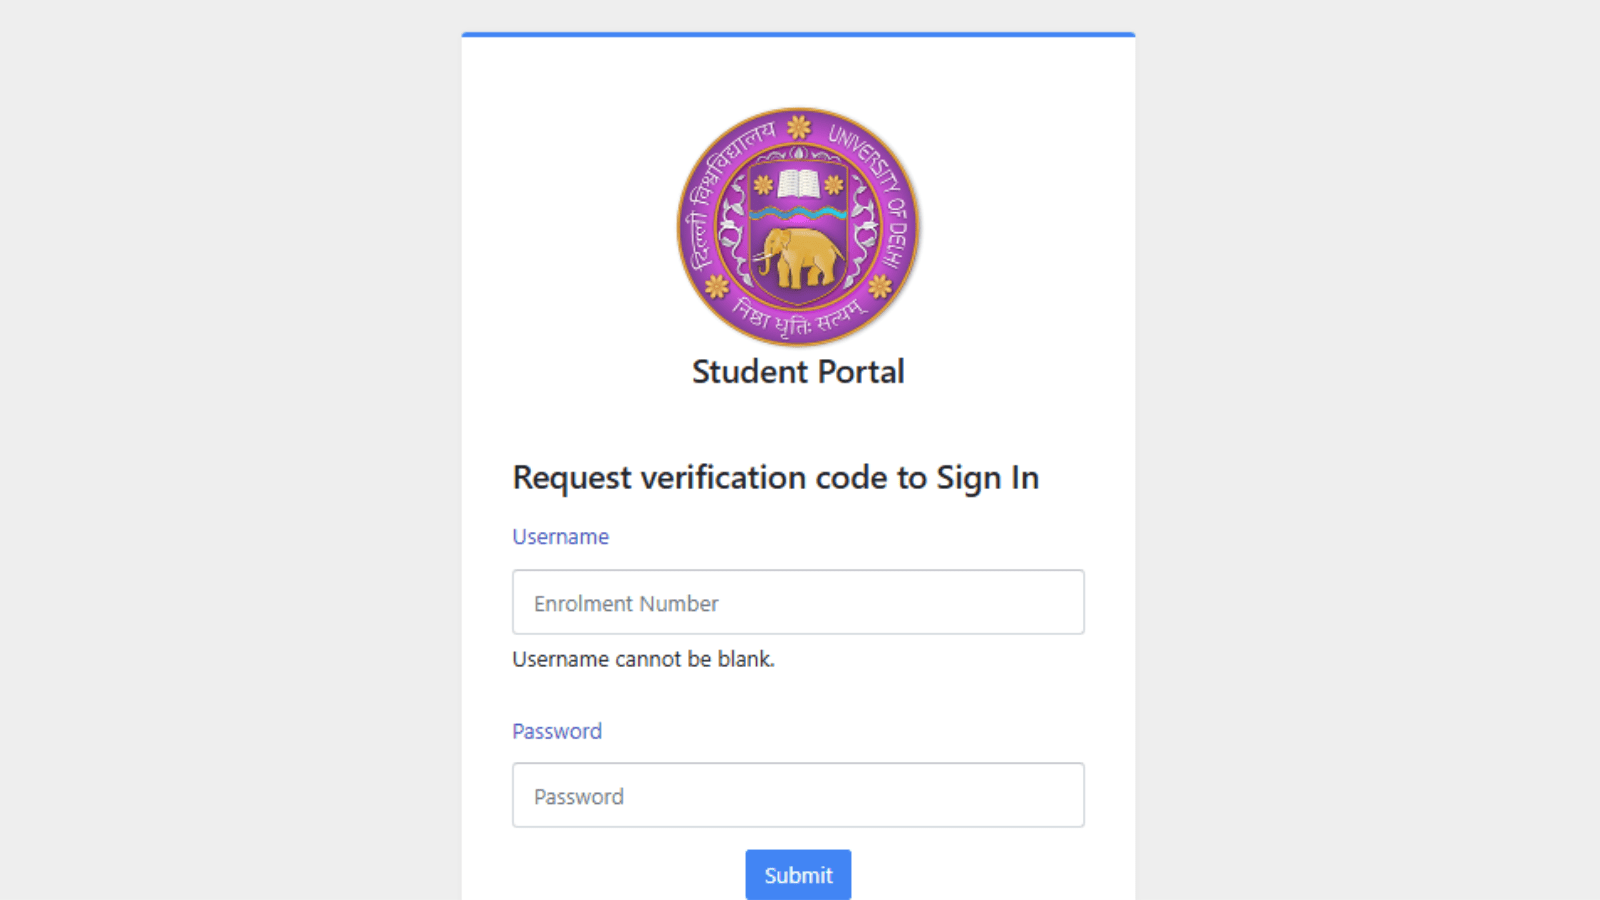
Task: Focus the Password input field
Action: coord(798,795)
